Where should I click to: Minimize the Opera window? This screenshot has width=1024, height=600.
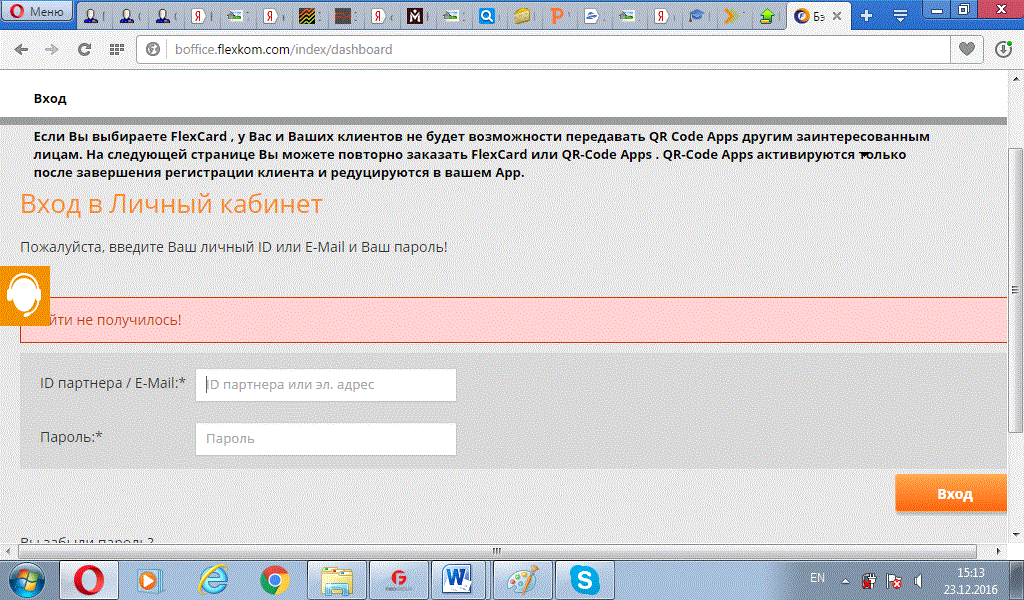(937, 10)
